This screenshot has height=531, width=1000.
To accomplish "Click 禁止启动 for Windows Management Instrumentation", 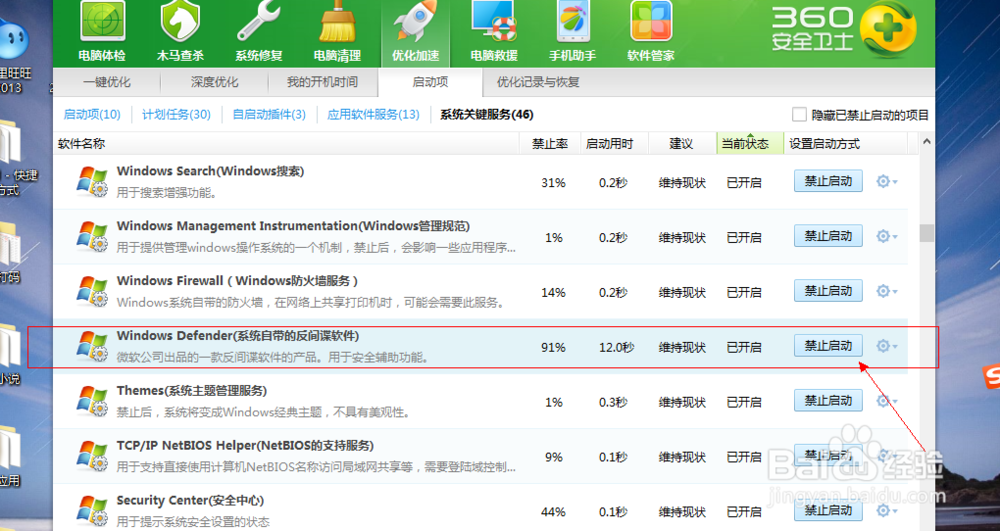I will coord(828,236).
